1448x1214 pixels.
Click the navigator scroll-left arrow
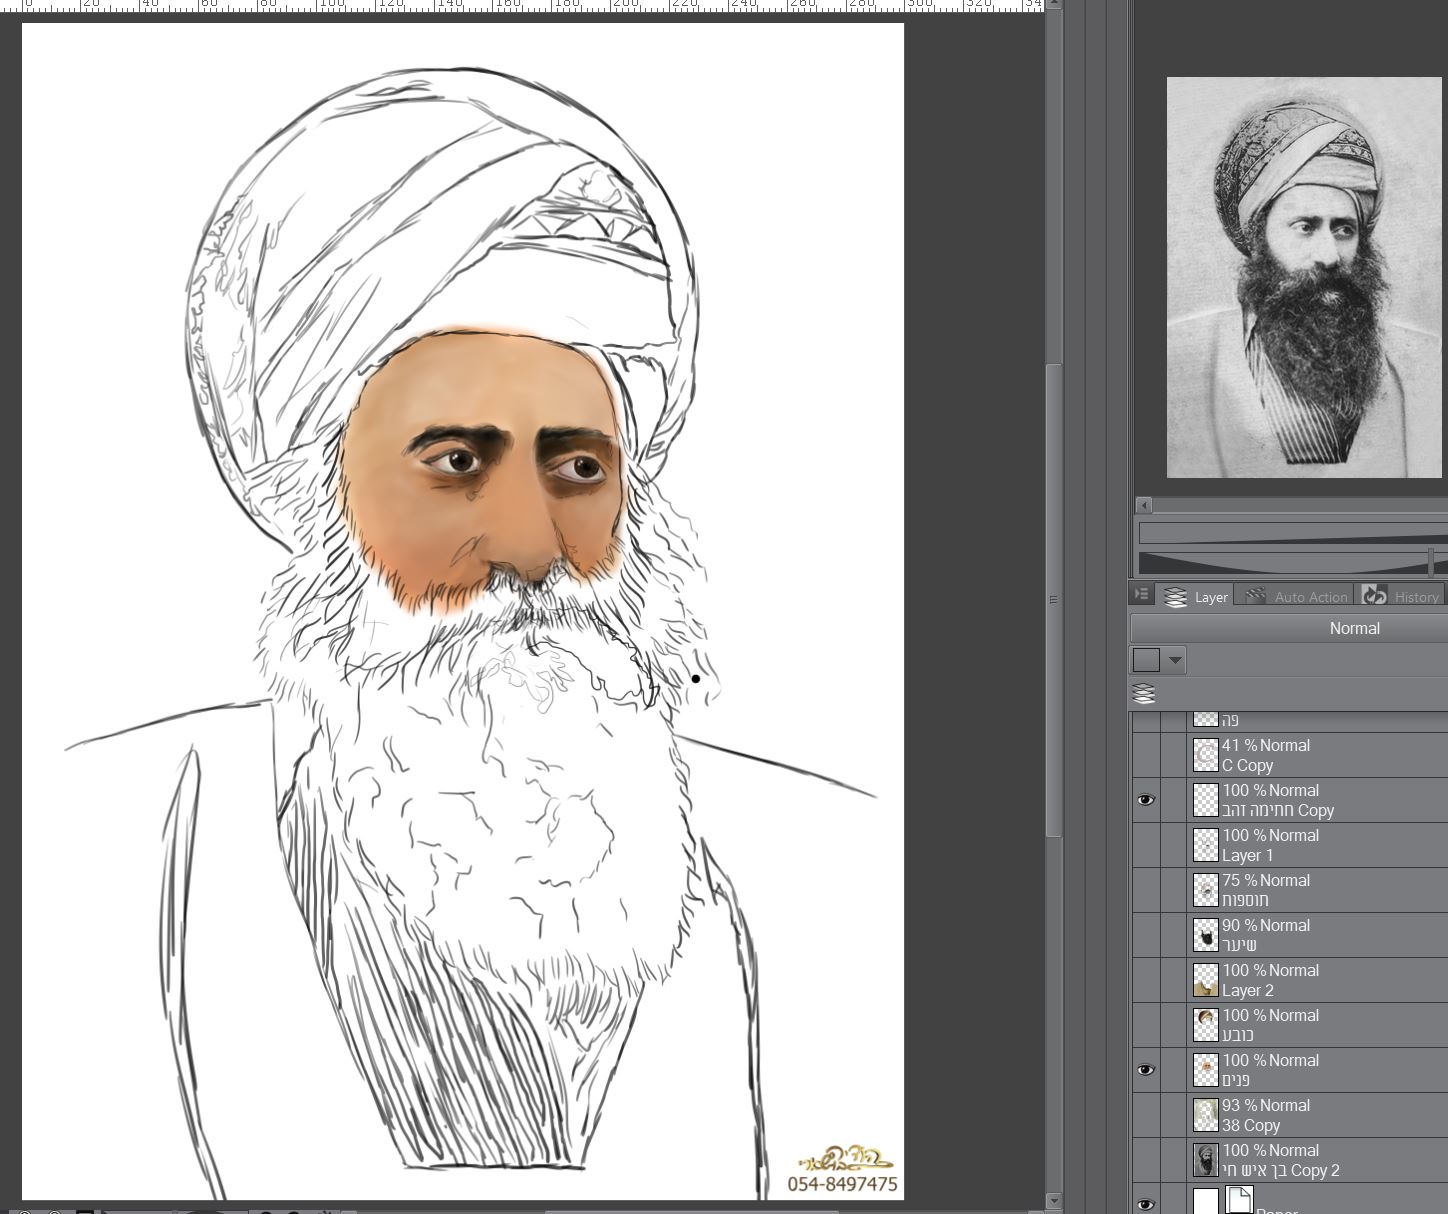coord(1144,505)
